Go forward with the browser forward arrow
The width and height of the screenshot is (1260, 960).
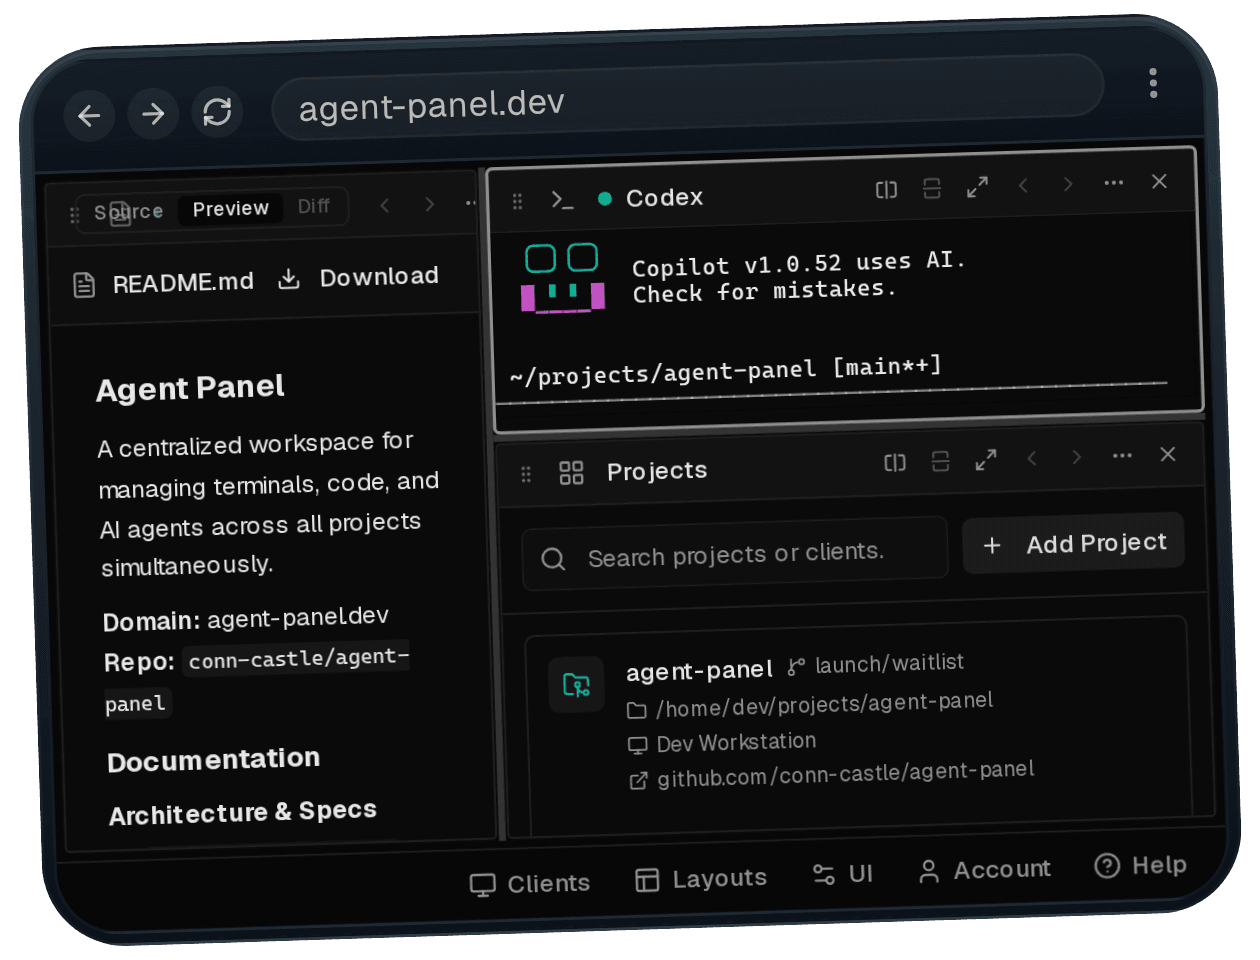pos(153,114)
